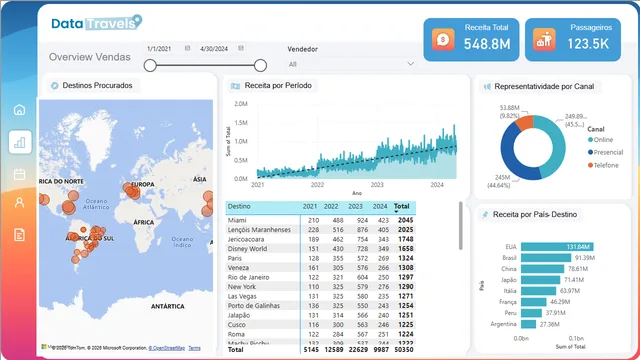The height and width of the screenshot is (360, 640).
Task: Click the Passageiros traveler icon
Action: (x=544, y=40)
